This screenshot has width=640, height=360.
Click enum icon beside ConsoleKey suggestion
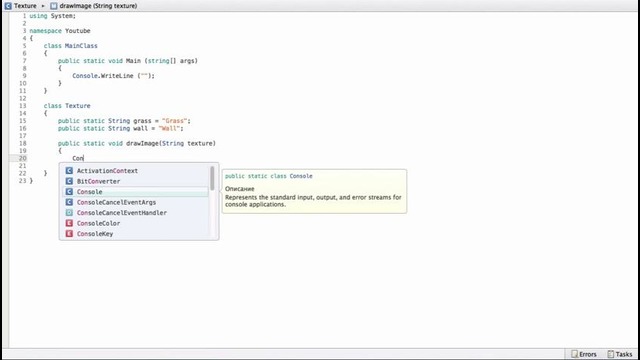(x=69, y=234)
